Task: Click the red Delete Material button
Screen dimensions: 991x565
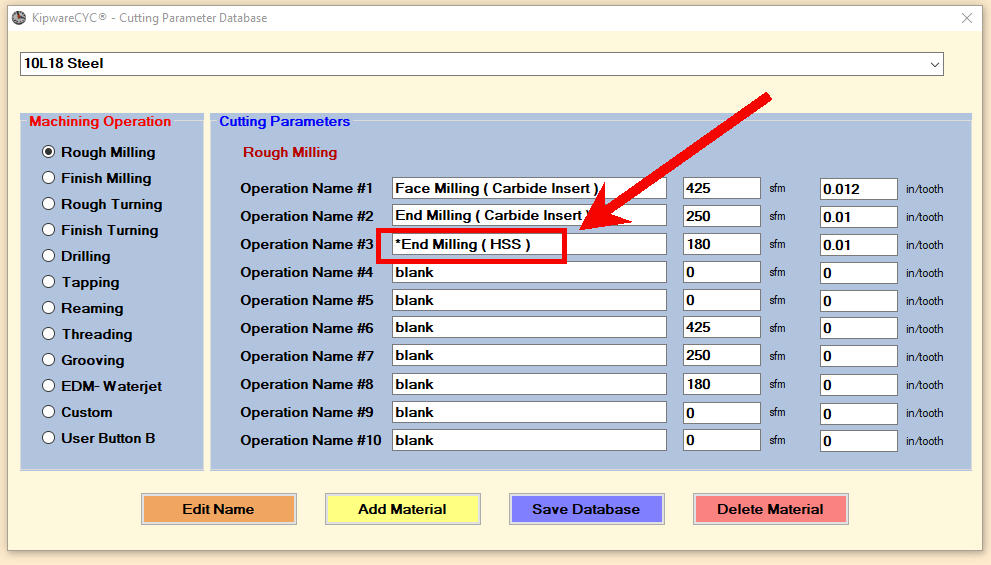Action: 770,509
